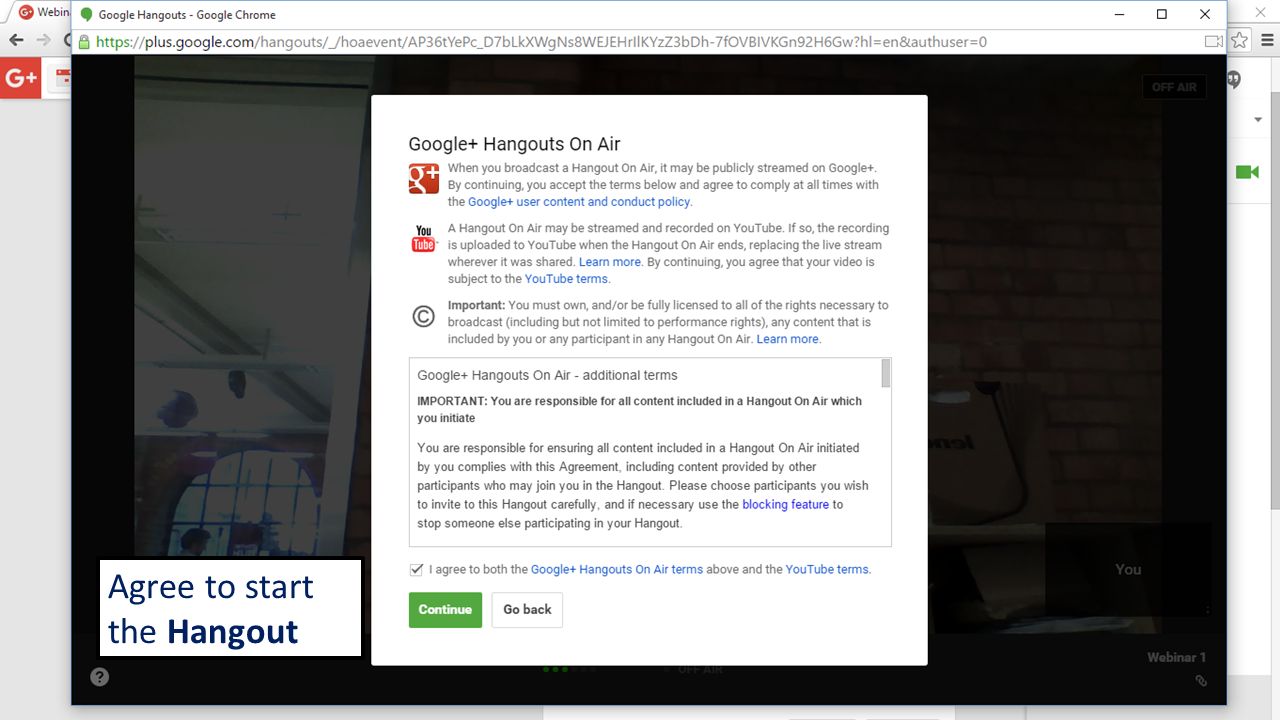
Task: Click the Google+ logo in background window
Action: coord(20,79)
